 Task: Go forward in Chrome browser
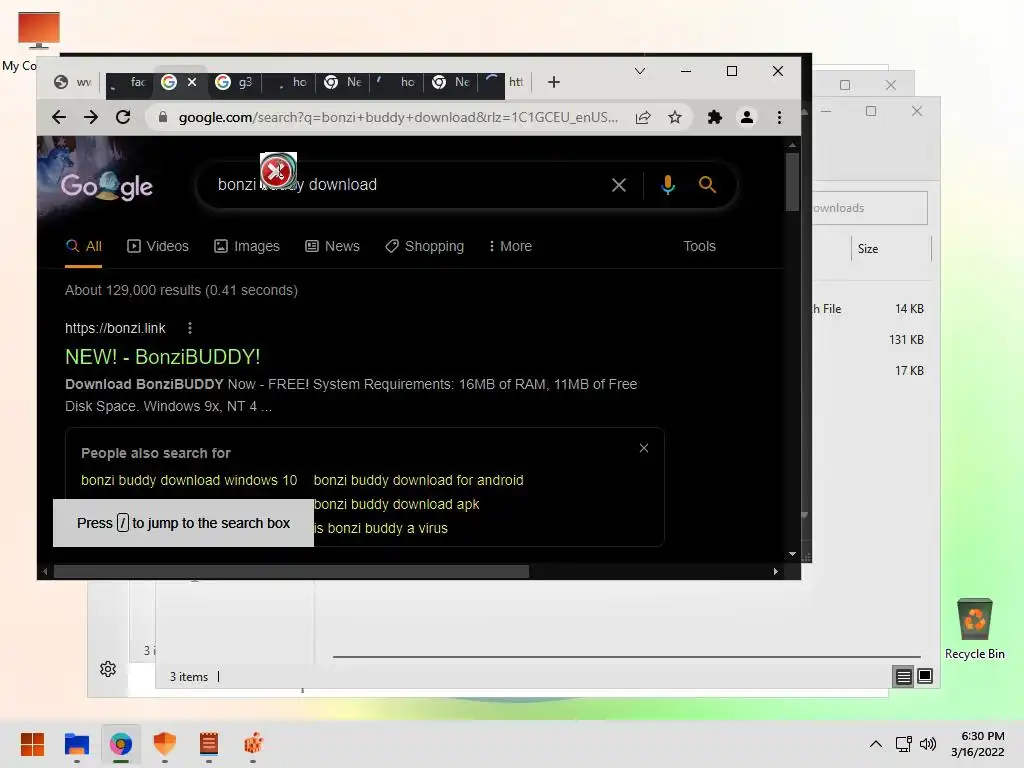coord(91,118)
